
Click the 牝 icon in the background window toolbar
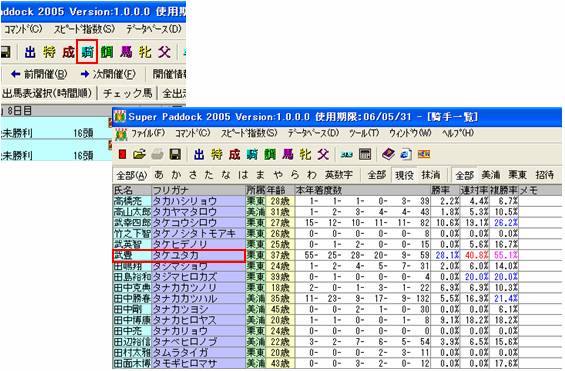coord(145,52)
